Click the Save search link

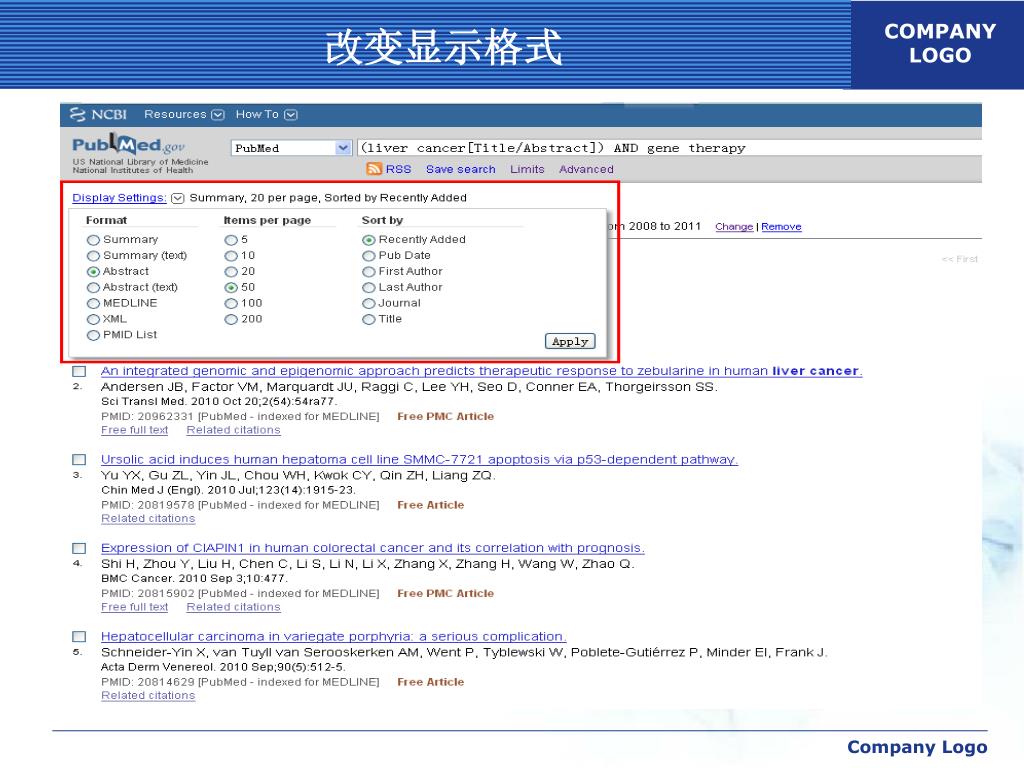point(460,169)
